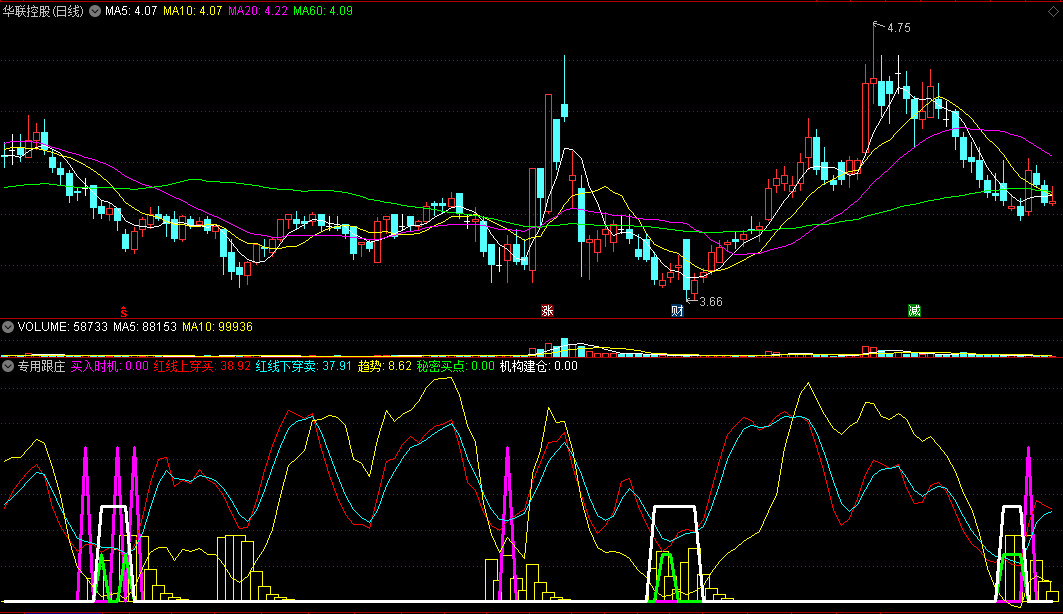Expand the dropdown beside 华联控股(日线) title
Screen dimensions: 1063x614
point(95,11)
